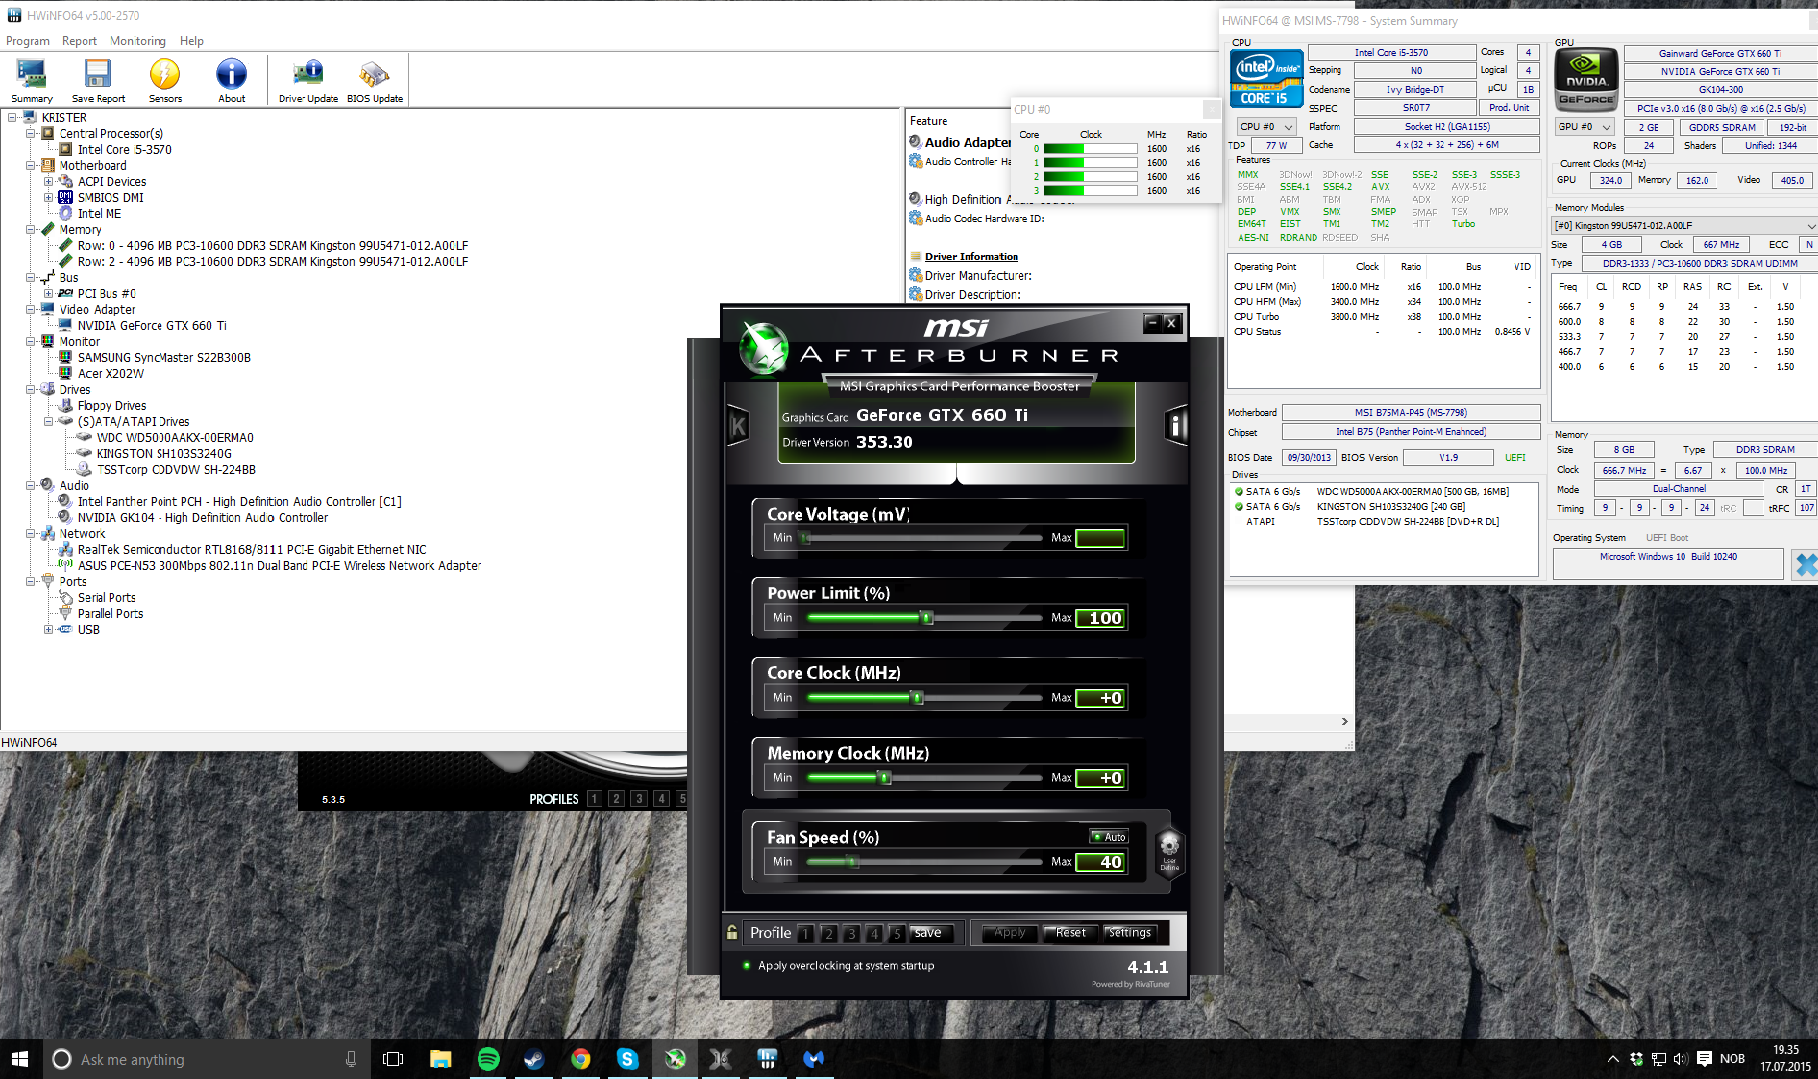Viewport: 1818px width, 1079px height.
Task: Click the NVIDIA GeForce logo in System Summary
Action: pyautogui.click(x=1586, y=78)
